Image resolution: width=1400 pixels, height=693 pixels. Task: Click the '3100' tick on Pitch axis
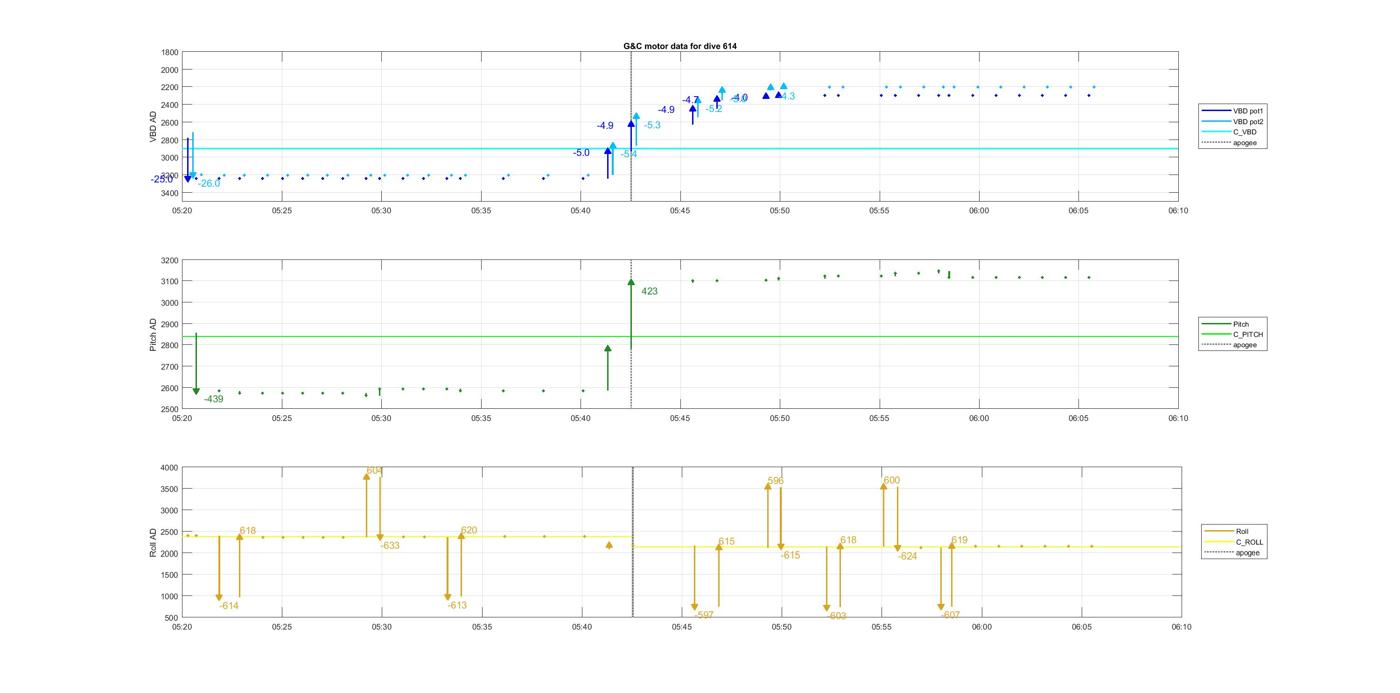[170, 282]
